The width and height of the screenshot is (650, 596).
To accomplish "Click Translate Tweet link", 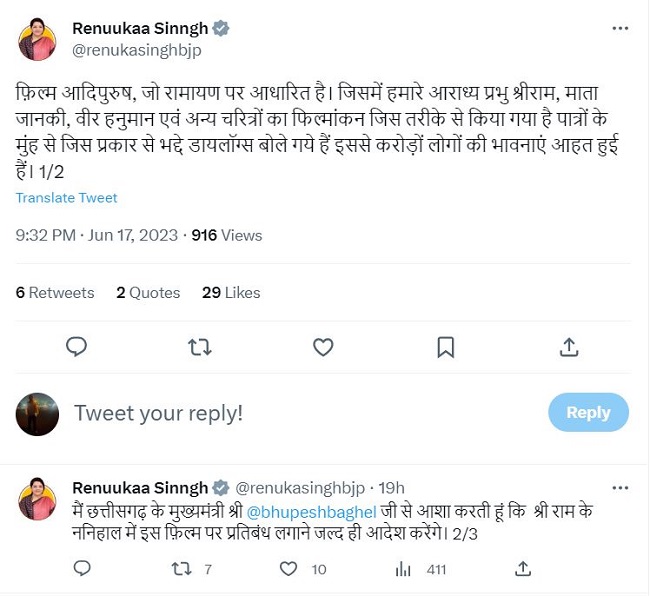I will pos(66,198).
